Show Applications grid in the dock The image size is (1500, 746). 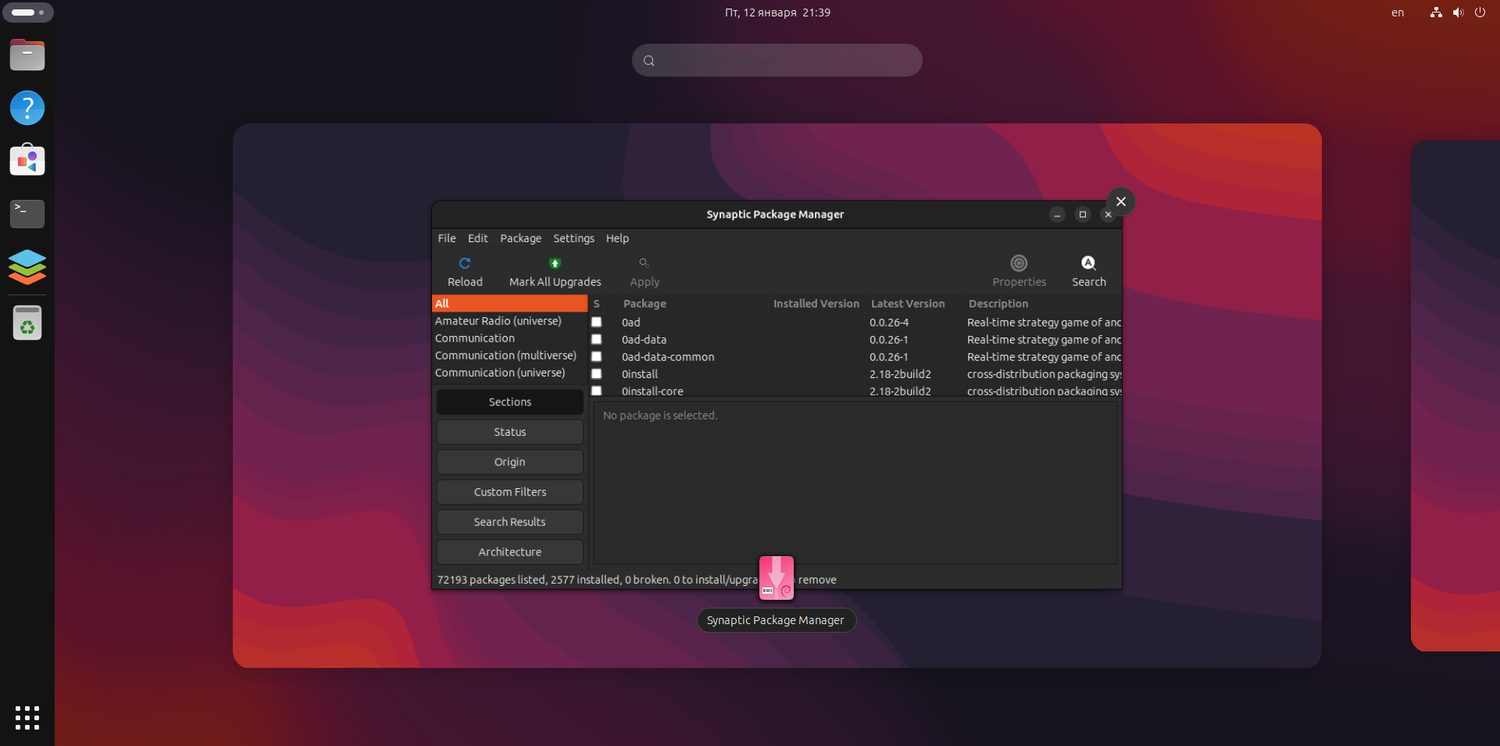click(27, 717)
